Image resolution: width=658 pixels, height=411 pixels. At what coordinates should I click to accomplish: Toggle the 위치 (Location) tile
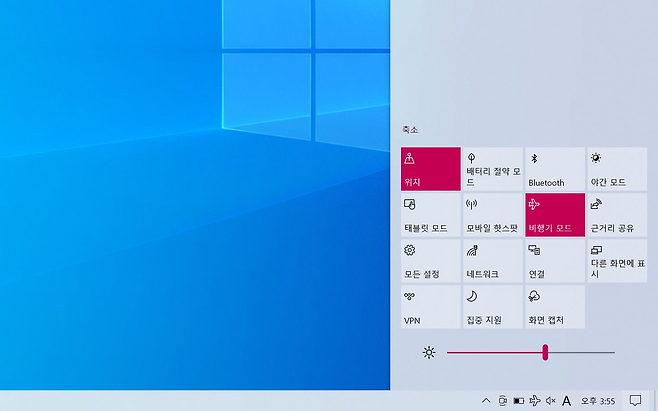pyautogui.click(x=431, y=168)
